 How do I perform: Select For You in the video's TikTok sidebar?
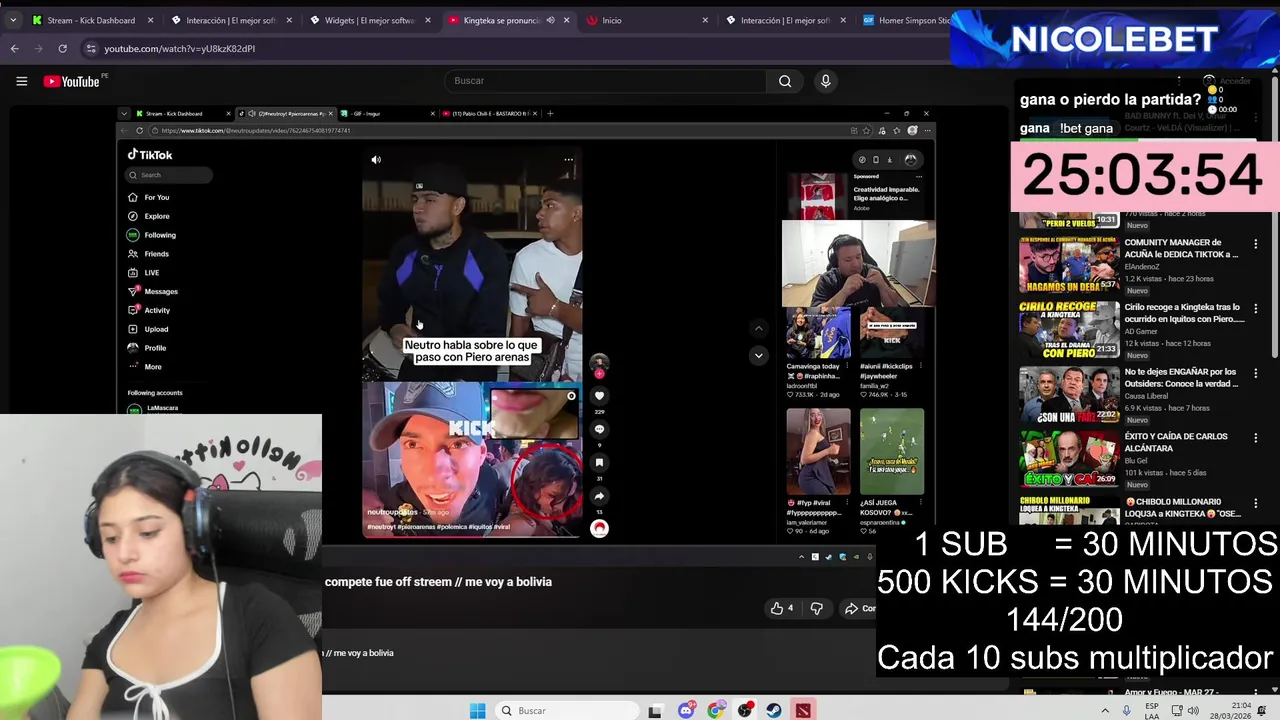[x=149, y=197]
